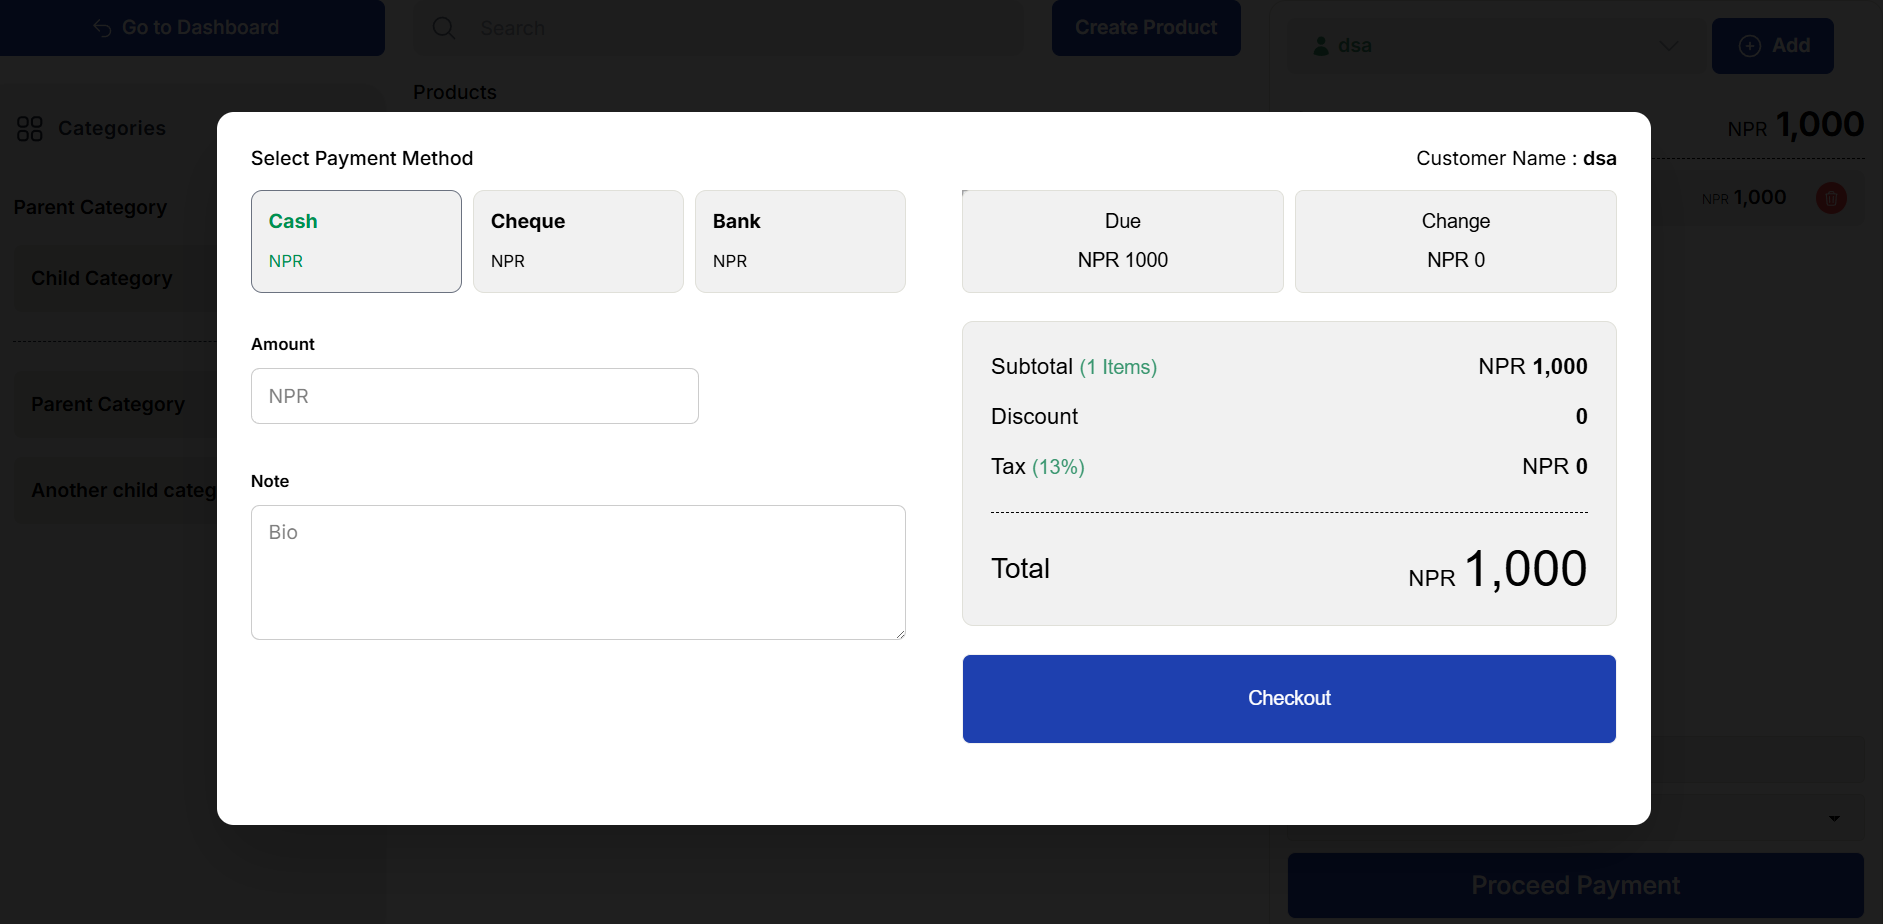1883x924 pixels.
Task: Click inside the Note text area
Action: click(x=578, y=572)
